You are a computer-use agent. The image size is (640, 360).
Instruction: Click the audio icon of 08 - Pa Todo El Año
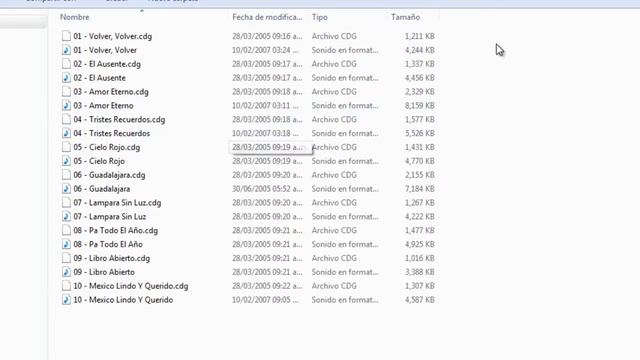tap(66, 244)
